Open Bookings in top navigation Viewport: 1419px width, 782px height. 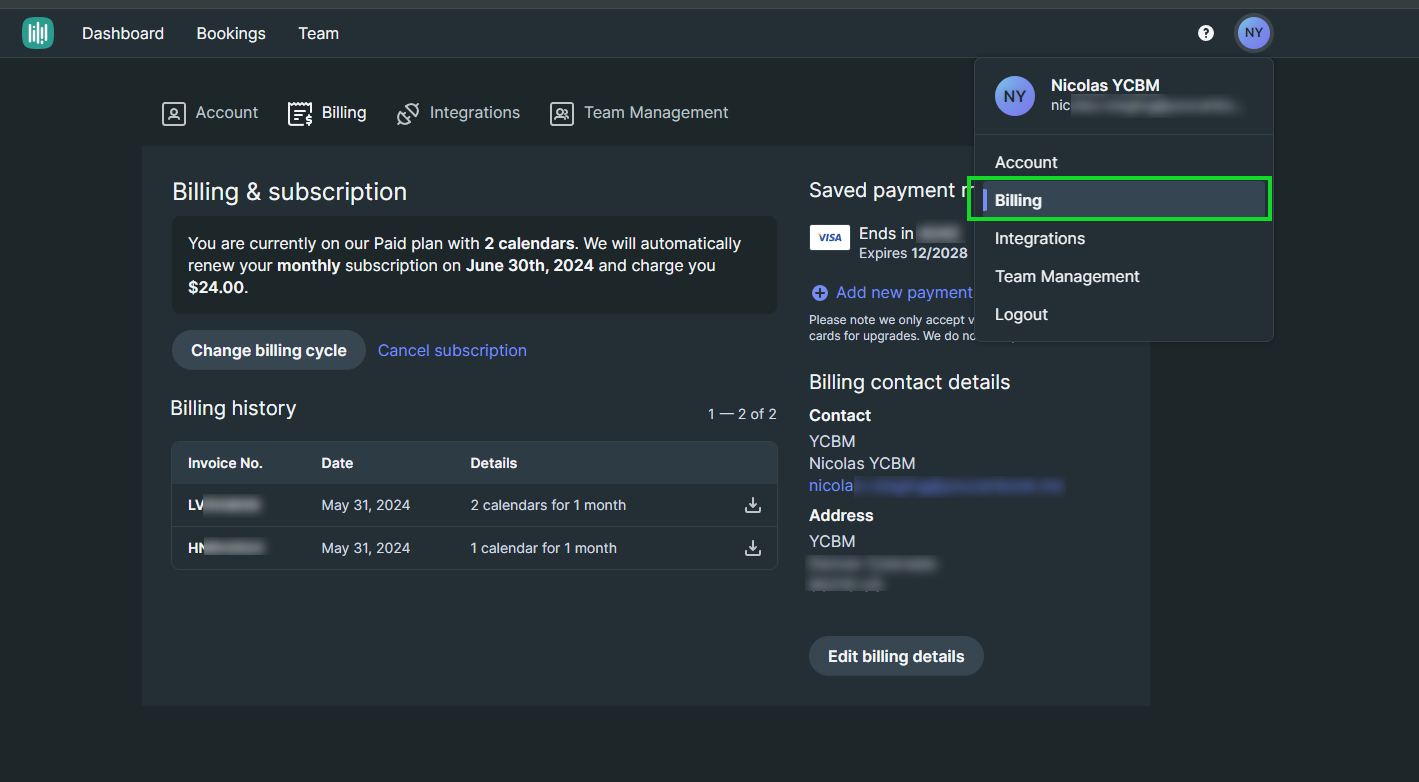(x=231, y=33)
